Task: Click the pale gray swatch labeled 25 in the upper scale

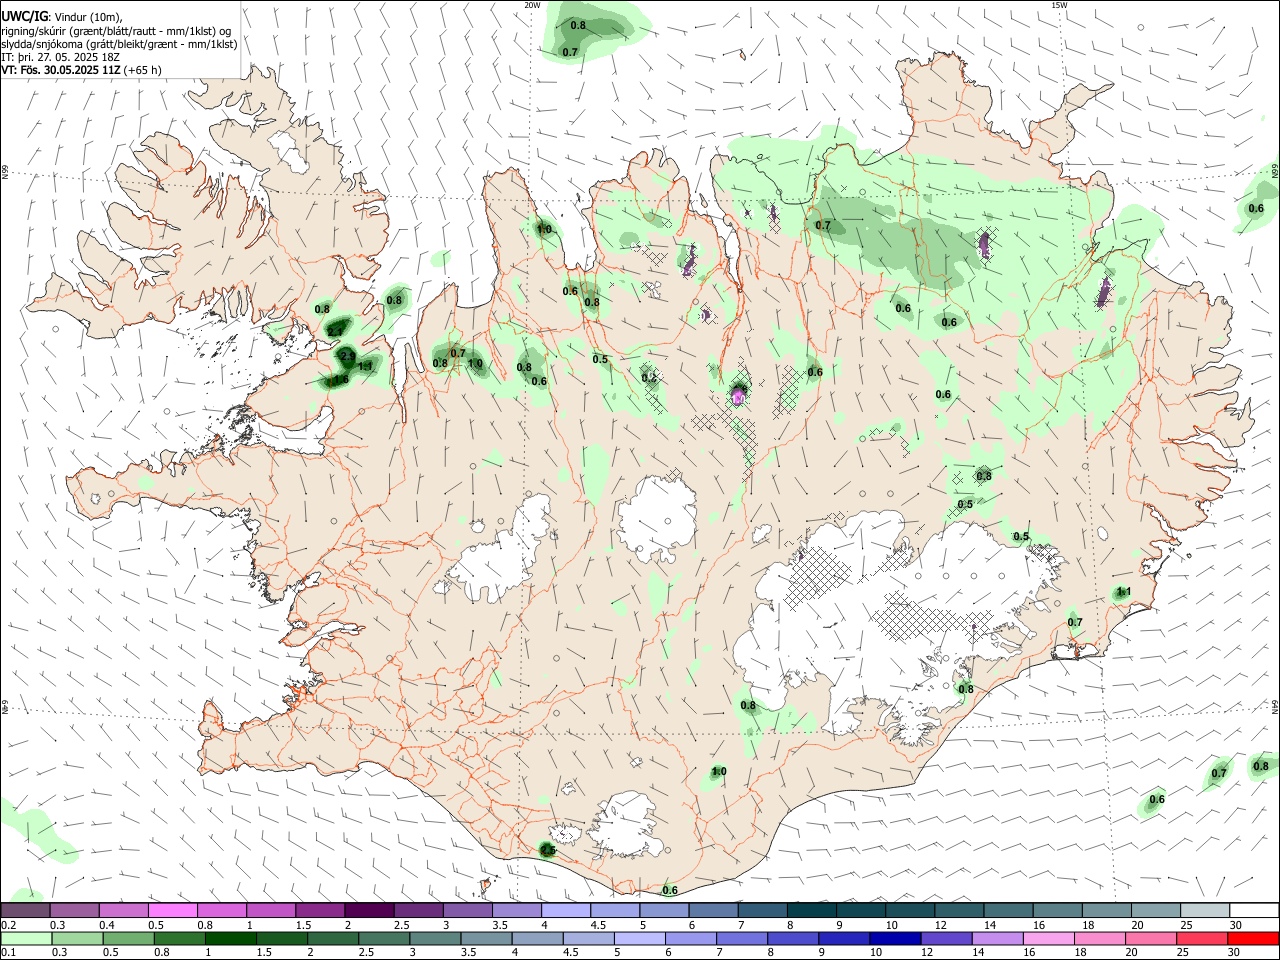Action: [1204, 910]
